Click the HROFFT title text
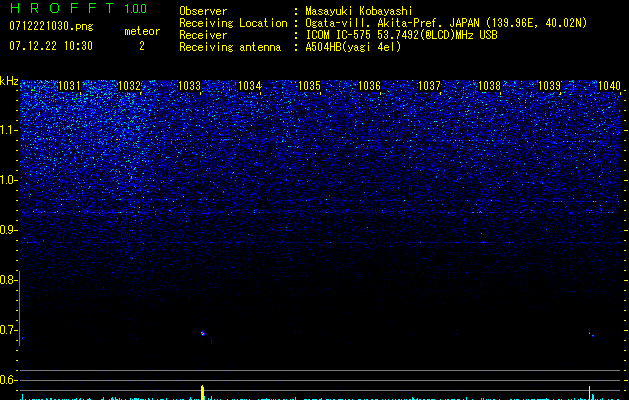The width and height of the screenshot is (629, 400). tap(62, 8)
